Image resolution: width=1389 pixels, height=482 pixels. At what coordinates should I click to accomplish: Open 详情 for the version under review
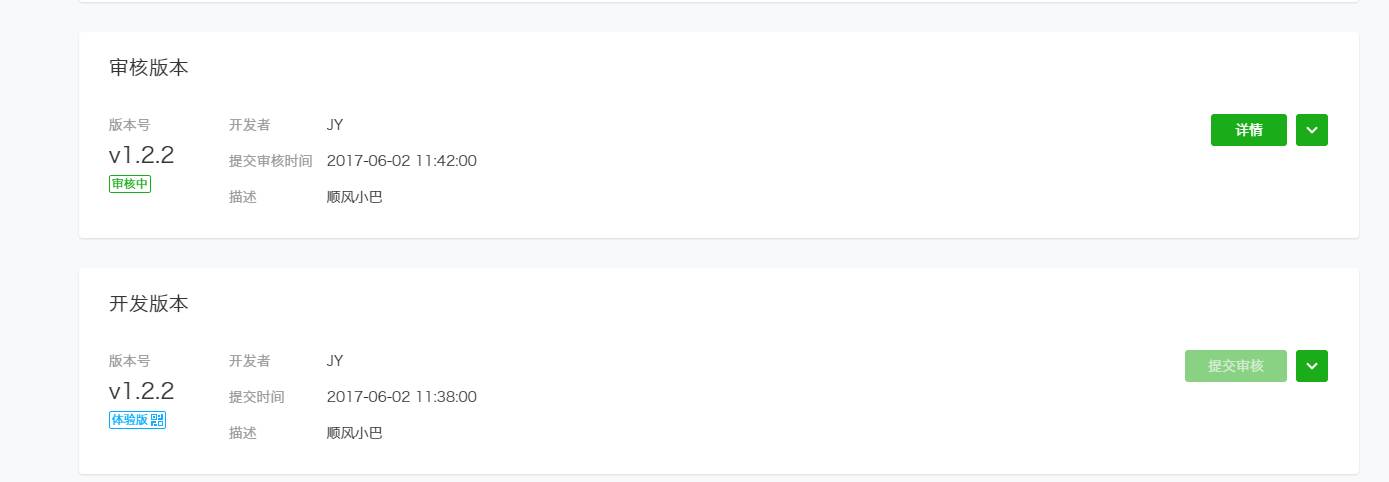coord(1248,130)
